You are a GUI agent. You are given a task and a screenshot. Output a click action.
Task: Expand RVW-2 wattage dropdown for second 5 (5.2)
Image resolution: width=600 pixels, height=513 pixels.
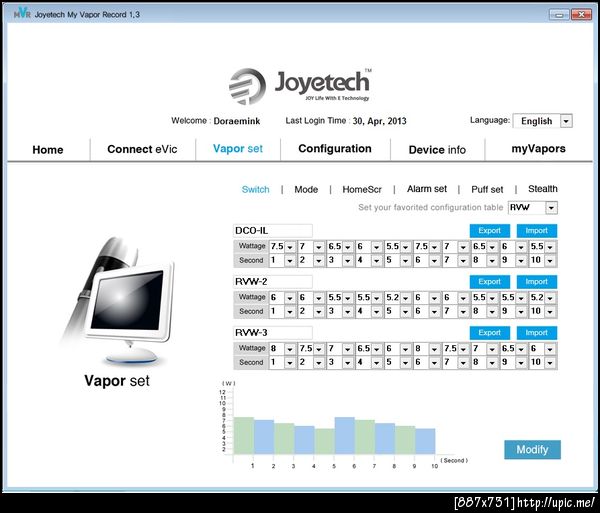(x=406, y=298)
